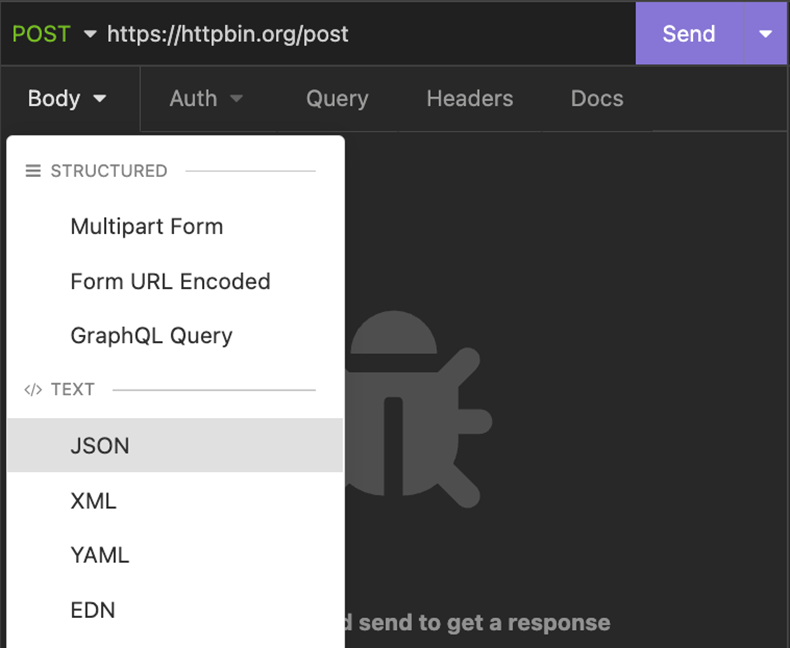
Task: Choose XML as the body type
Action: point(93,500)
